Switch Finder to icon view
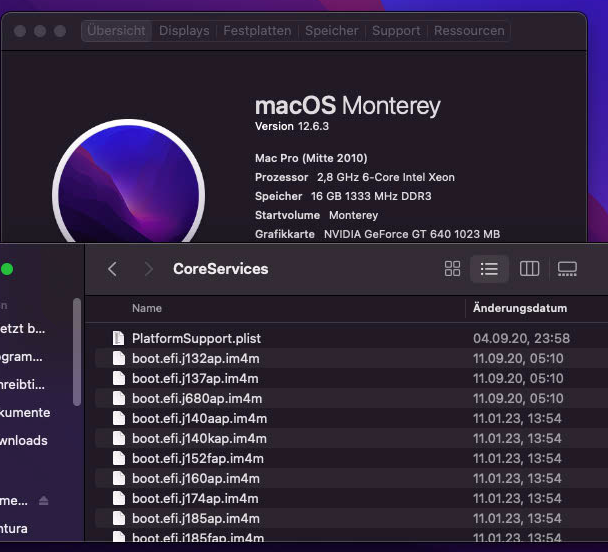 pos(452,269)
